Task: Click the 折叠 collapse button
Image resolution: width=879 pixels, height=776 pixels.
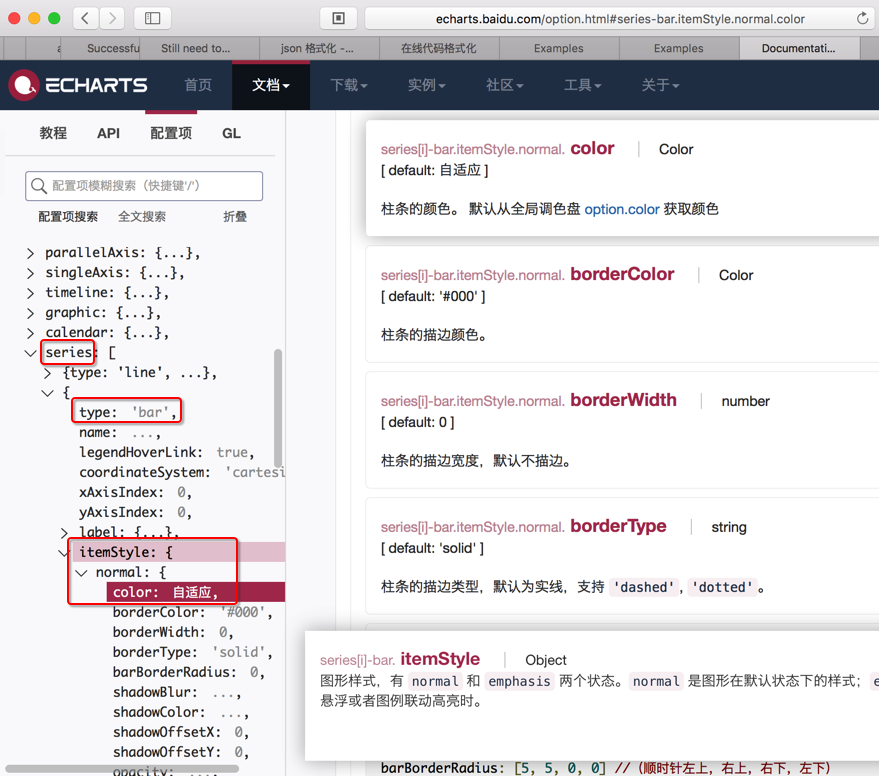Action: pyautogui.click(x=235, y=216)
